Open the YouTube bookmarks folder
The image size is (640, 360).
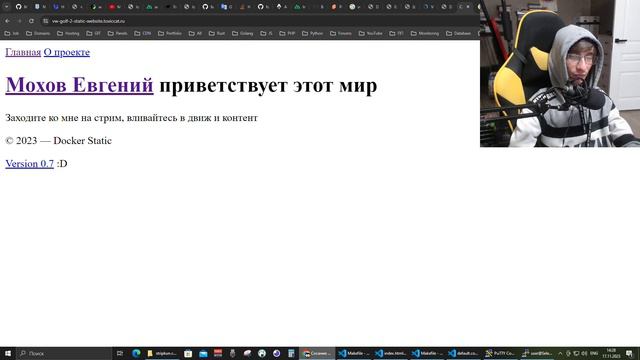coord(371,33)
